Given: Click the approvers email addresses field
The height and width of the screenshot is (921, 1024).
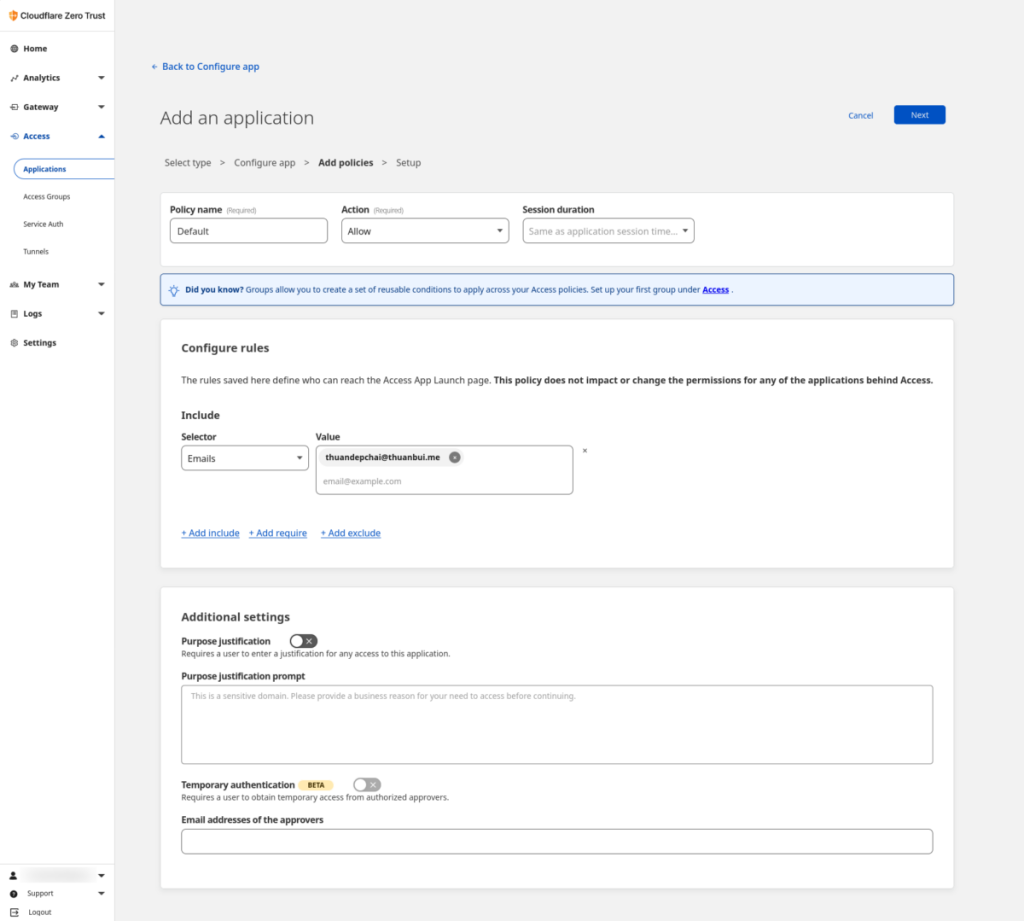Looking at the screenshot, I should click(557, 841).
